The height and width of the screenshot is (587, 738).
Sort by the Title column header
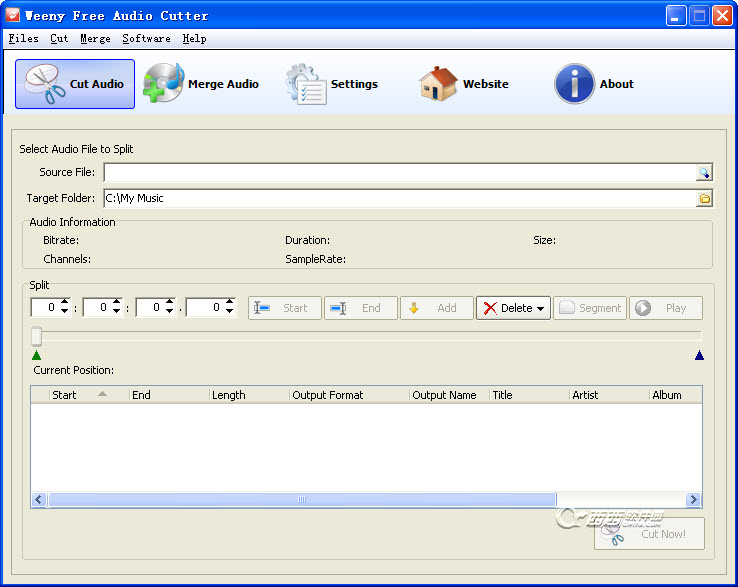pos(529,395)
